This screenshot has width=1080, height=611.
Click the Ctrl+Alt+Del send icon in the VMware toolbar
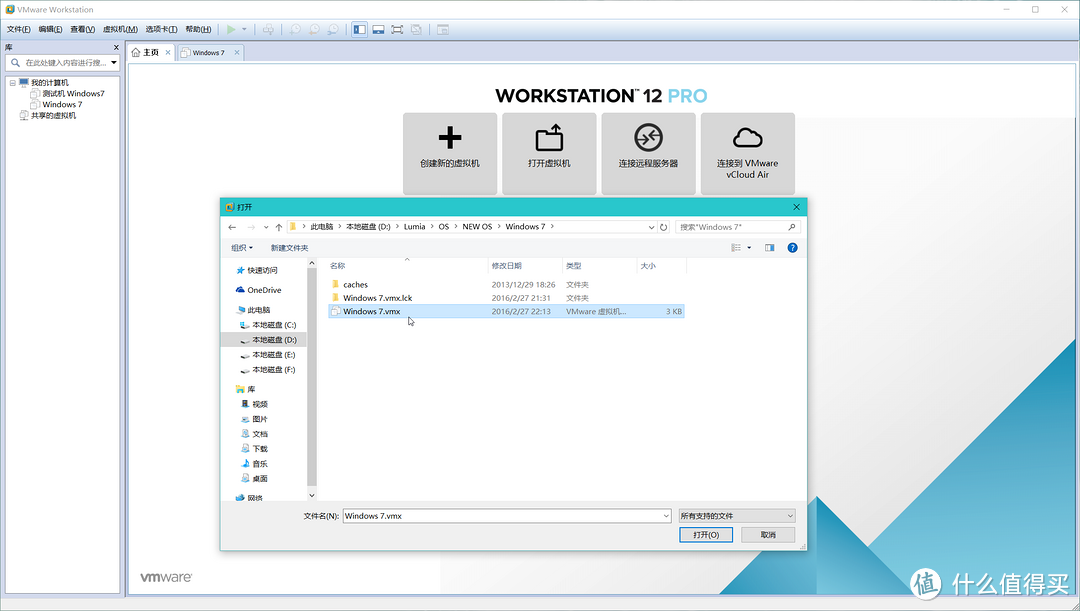point(269,30)
